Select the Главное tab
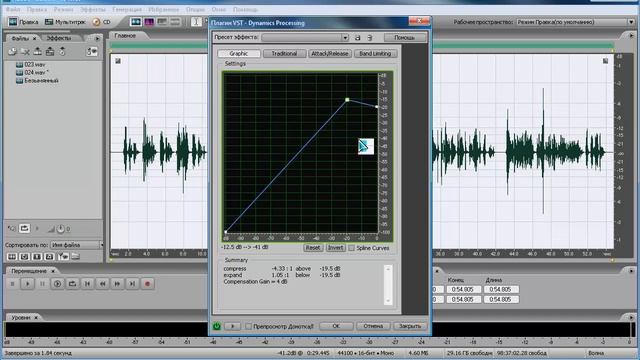This screenshot has height=360, width=640. (125, 36)
